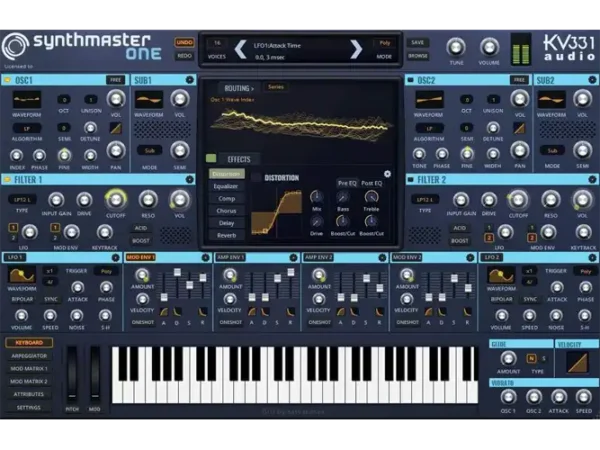600x450 pixels.
Task: Select the Post EQ button
Action: [372, 183]
